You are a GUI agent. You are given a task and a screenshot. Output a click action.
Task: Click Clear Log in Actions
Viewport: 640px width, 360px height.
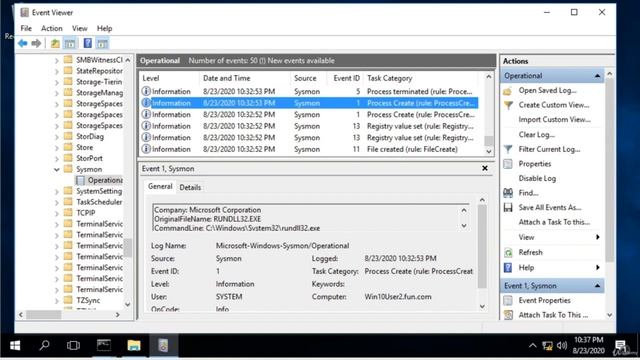tap(536, 135)
